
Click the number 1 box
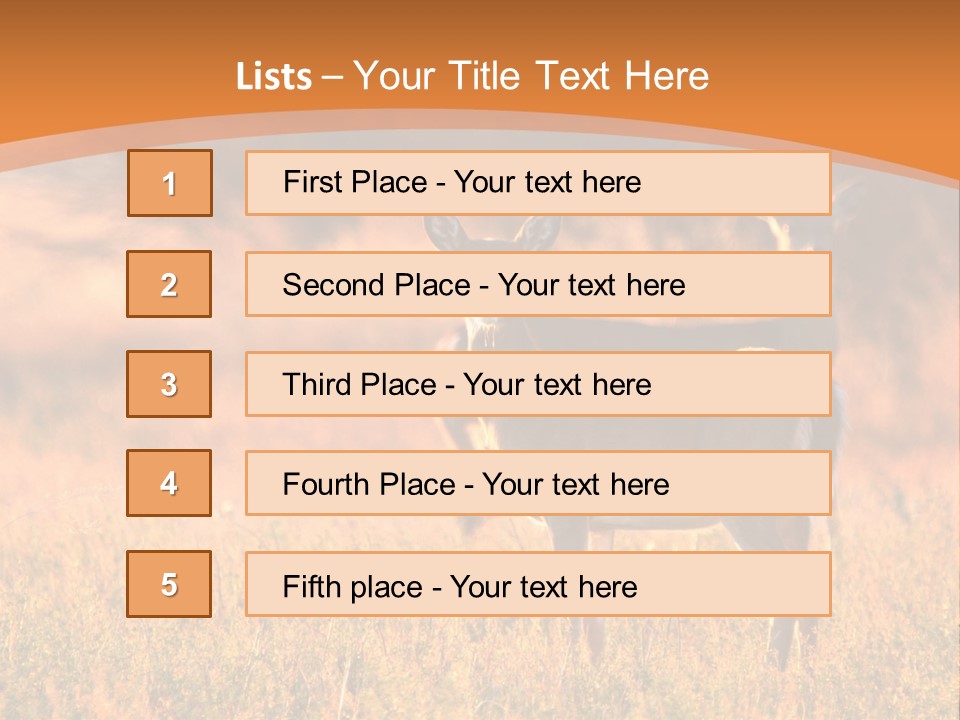170,183
